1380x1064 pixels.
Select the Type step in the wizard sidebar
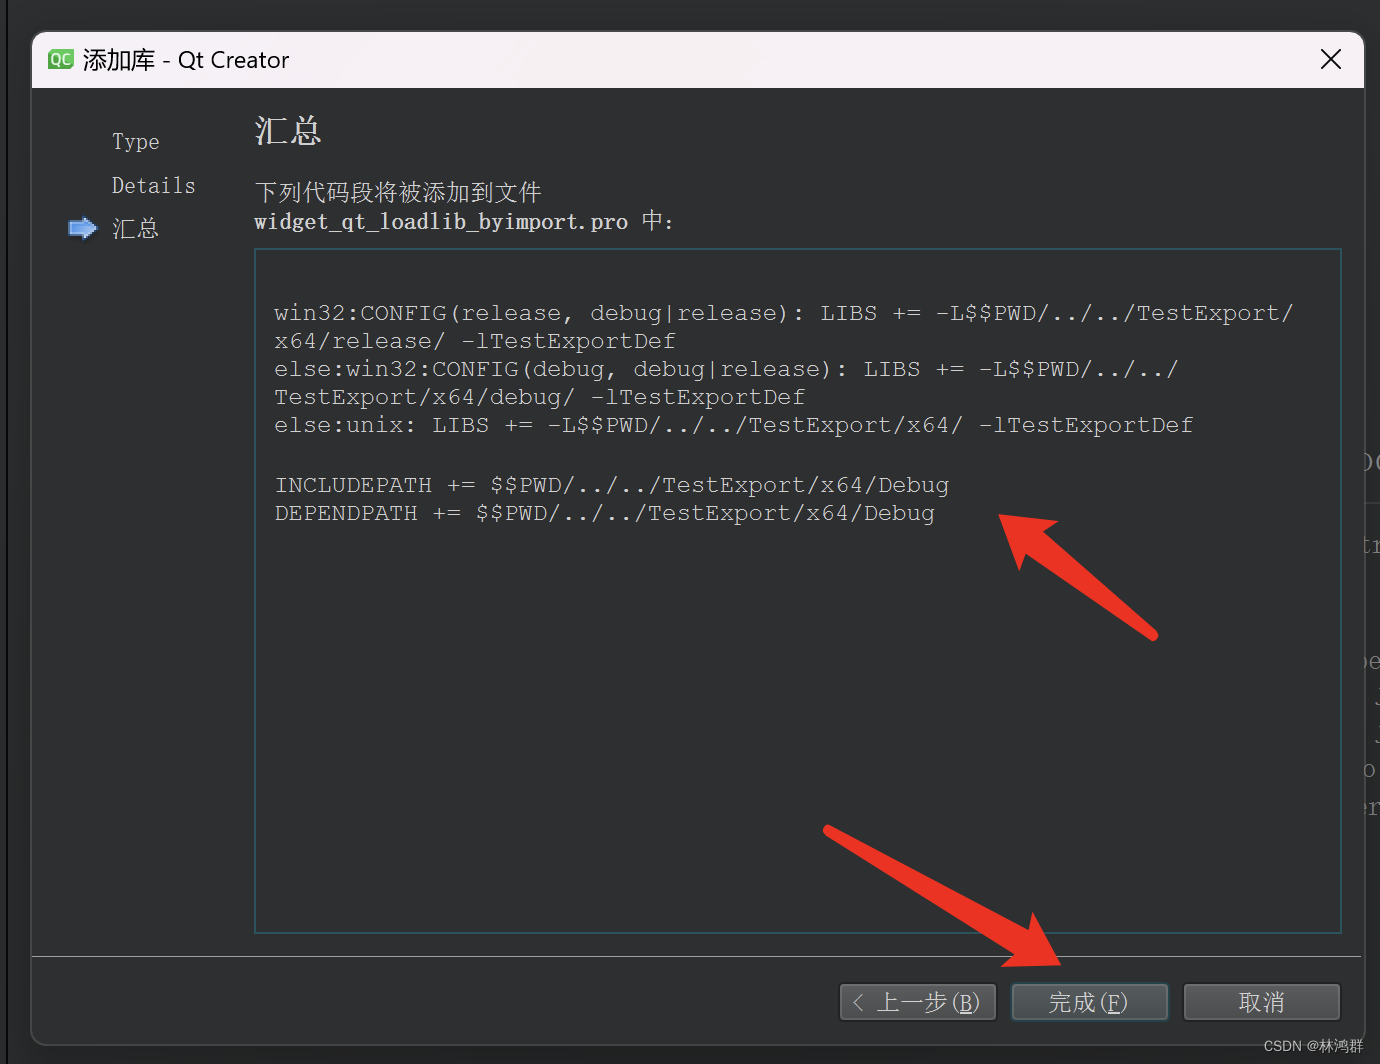(136, 141)
